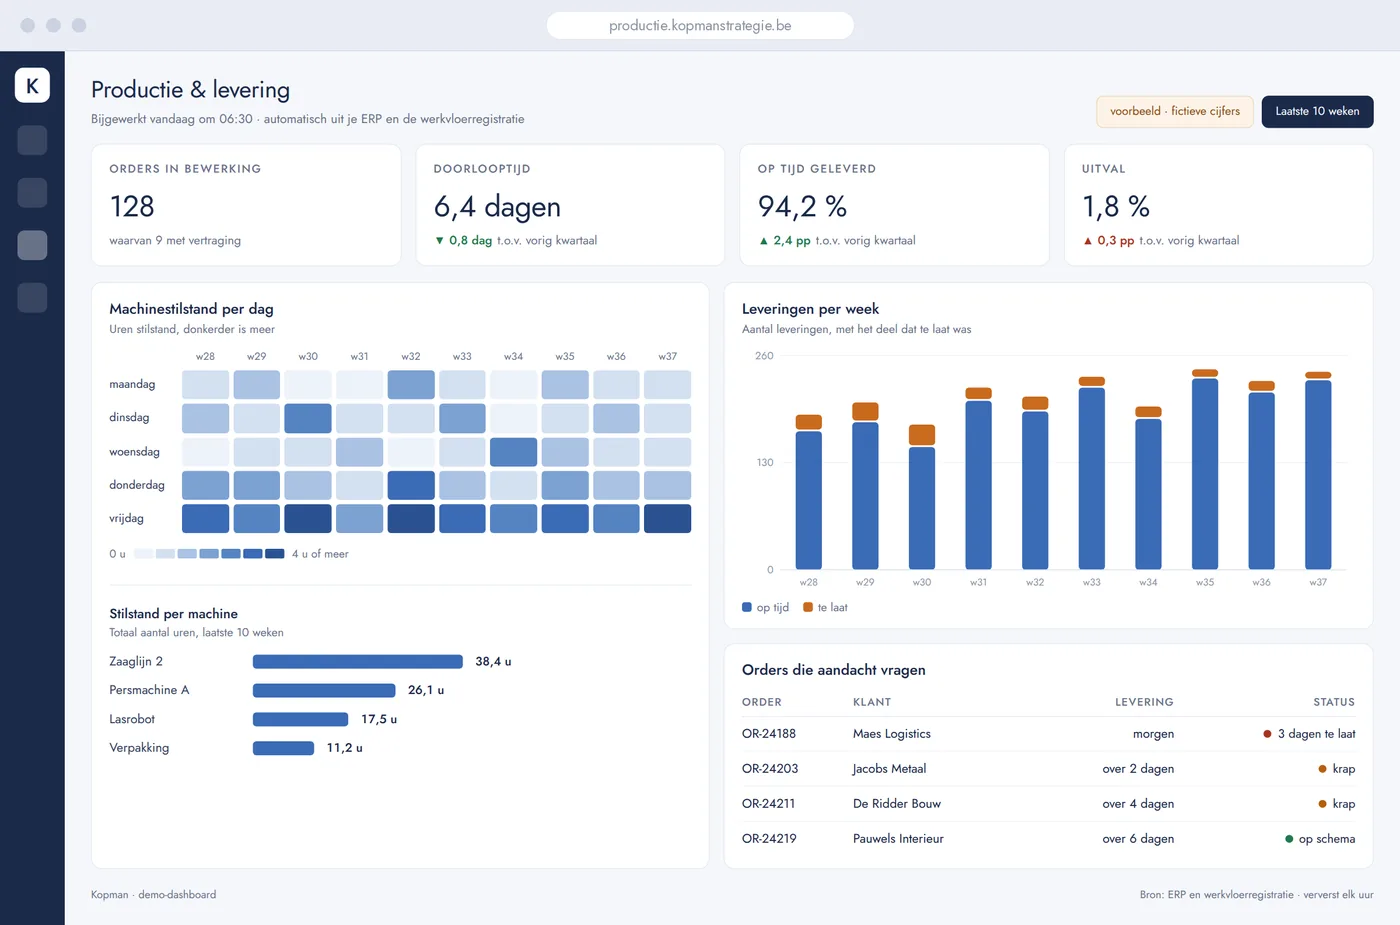Open order OR-24211
Viewport: 1400px width, 925px height.
click(769, 804)
